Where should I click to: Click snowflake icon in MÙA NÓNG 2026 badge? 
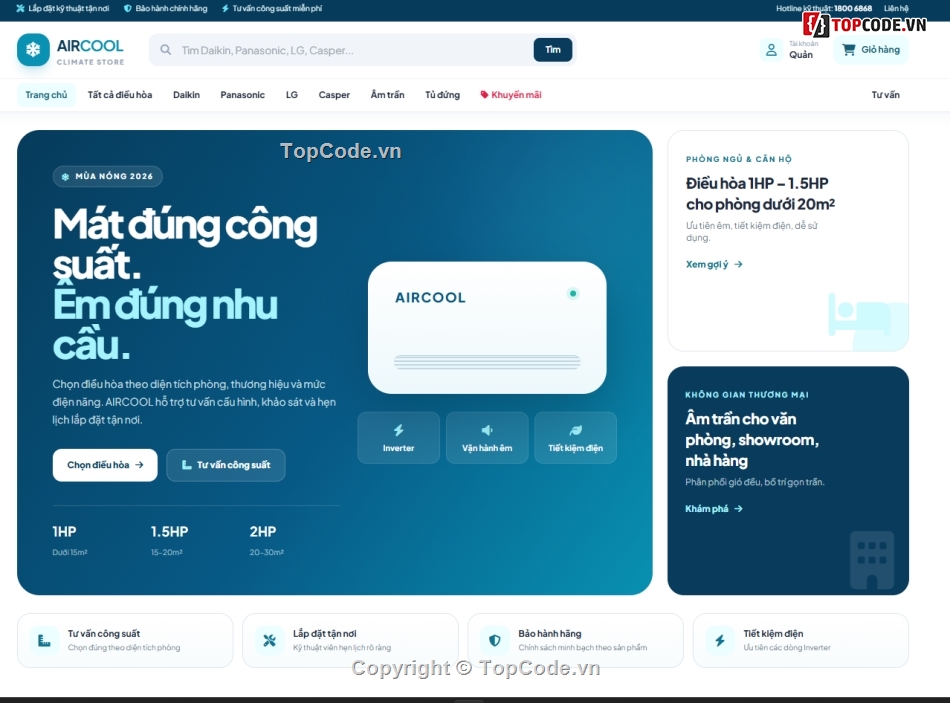pyautogui.click(x=65, y=176)
